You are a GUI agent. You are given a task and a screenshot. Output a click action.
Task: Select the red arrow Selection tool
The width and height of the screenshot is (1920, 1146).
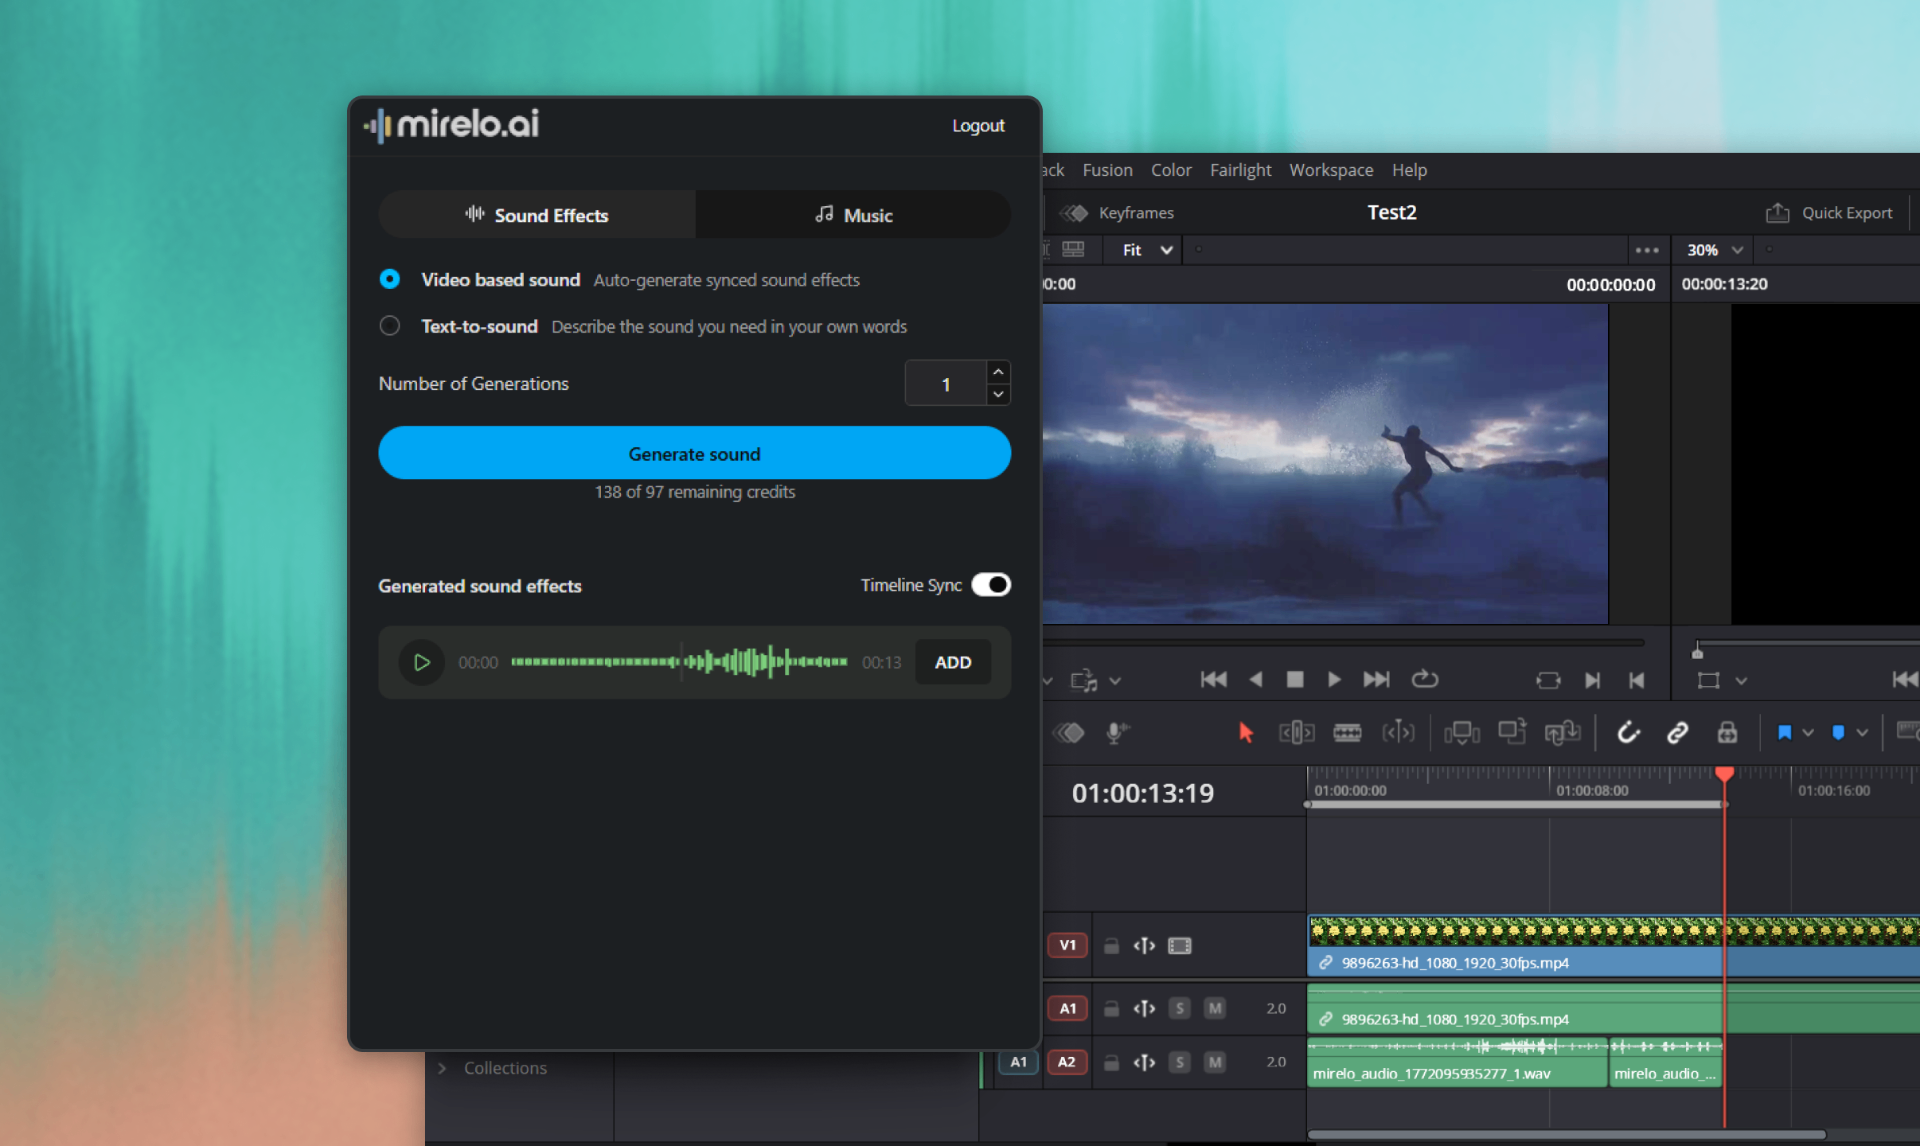(x=1245, y=733)
